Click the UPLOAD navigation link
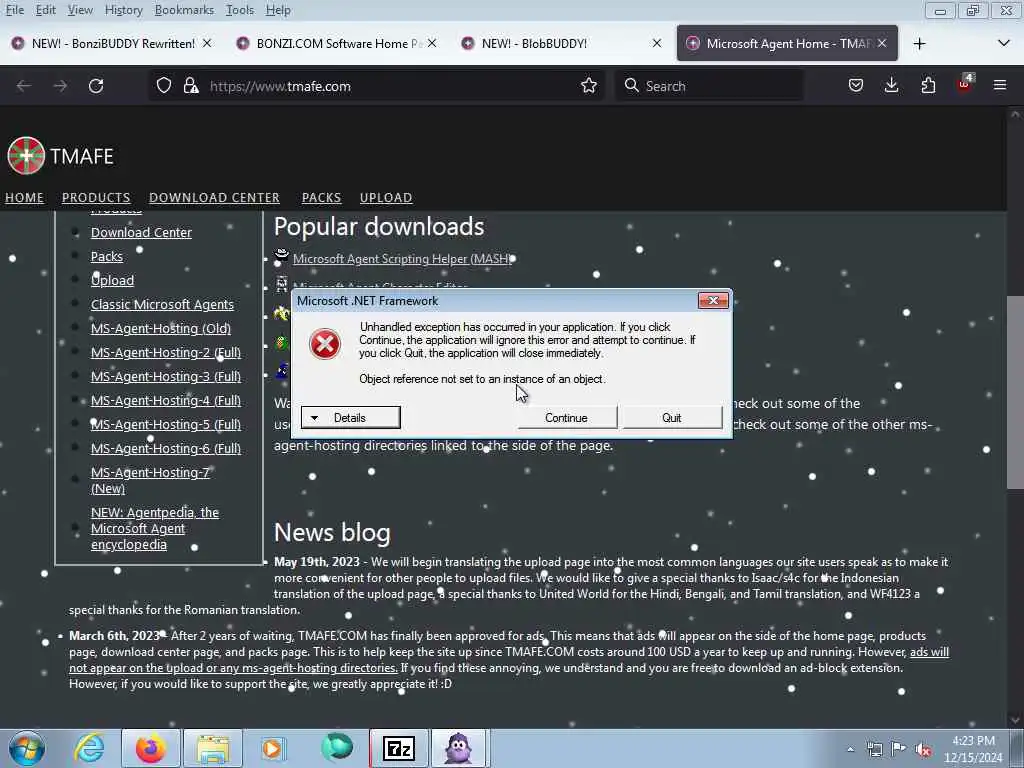This screenshot has width=1024, height=768. [386, 197]
